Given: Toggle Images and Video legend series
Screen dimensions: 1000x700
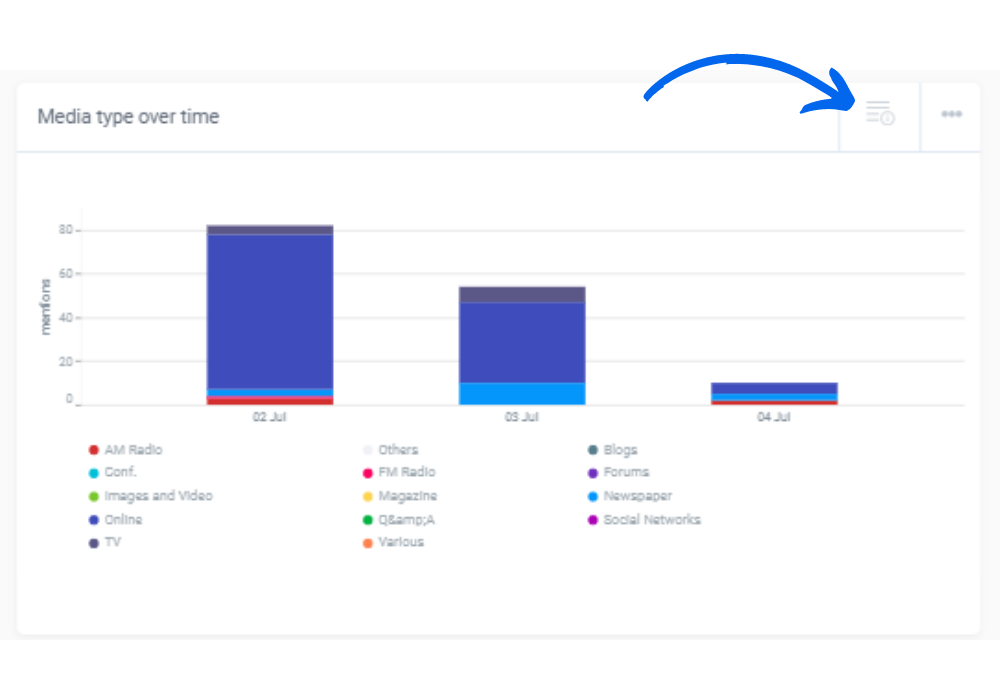Looking at the screenshot, I should click(151, 496).
